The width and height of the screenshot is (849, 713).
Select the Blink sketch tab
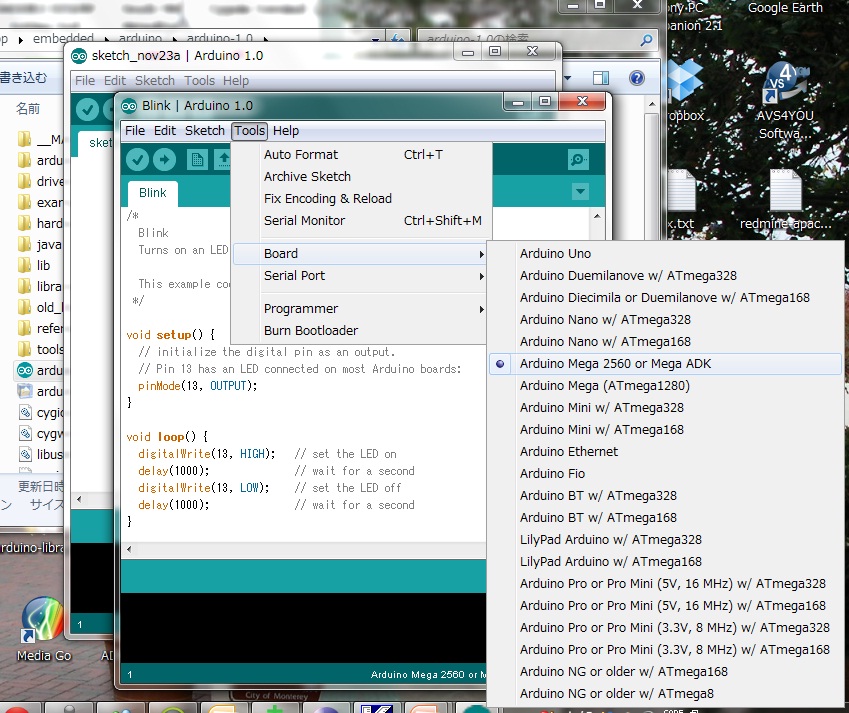pos(152,193)
